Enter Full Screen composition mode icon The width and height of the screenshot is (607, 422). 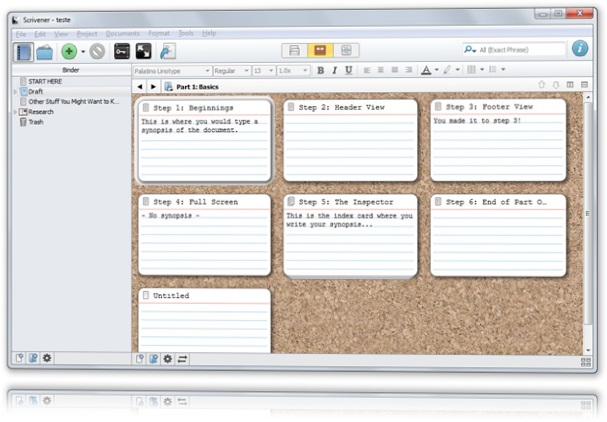click(143, 51)
